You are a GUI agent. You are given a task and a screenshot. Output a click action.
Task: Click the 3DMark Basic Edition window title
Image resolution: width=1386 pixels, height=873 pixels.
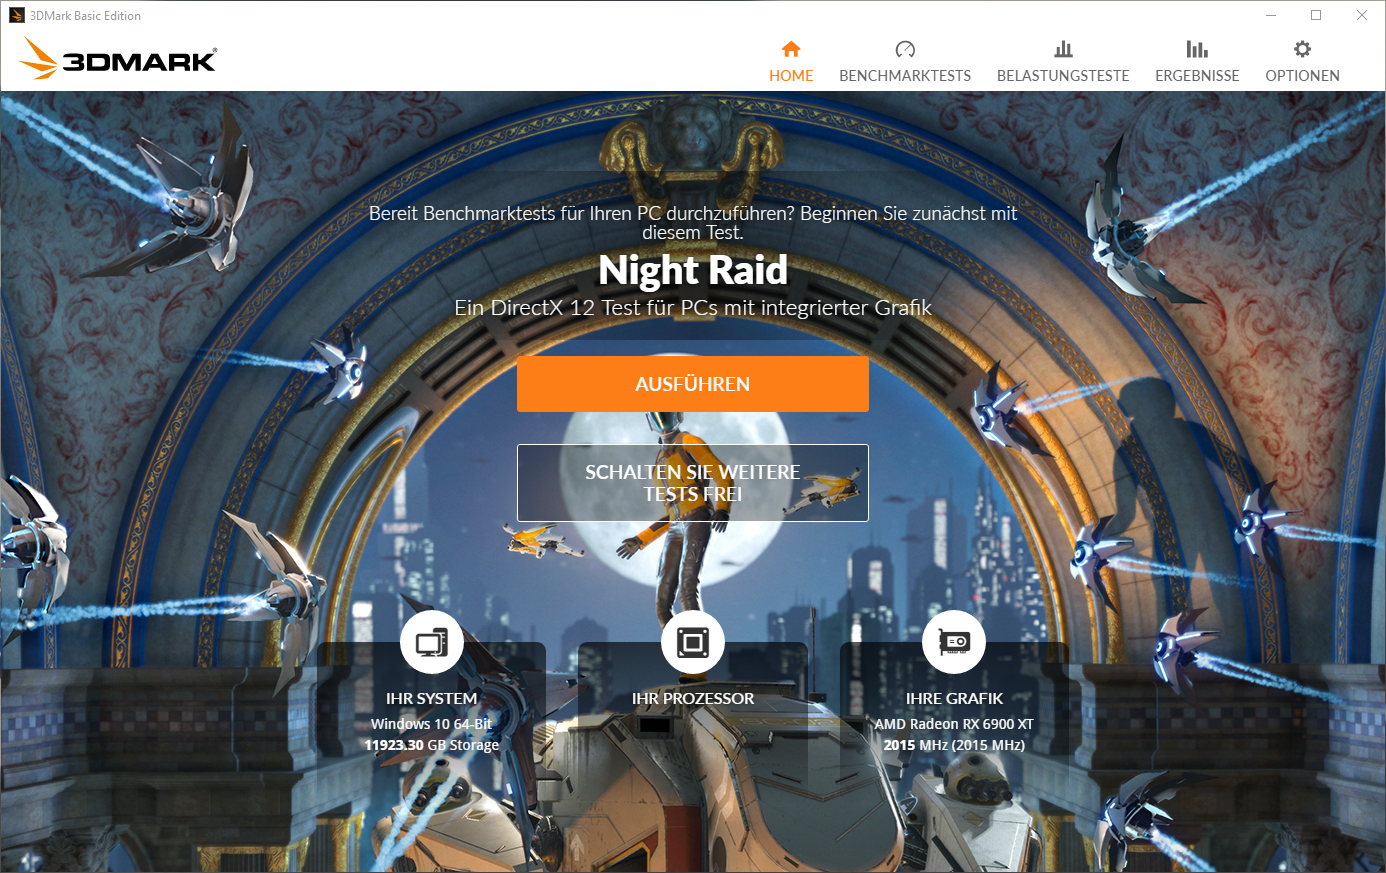(x=85, y=15)
